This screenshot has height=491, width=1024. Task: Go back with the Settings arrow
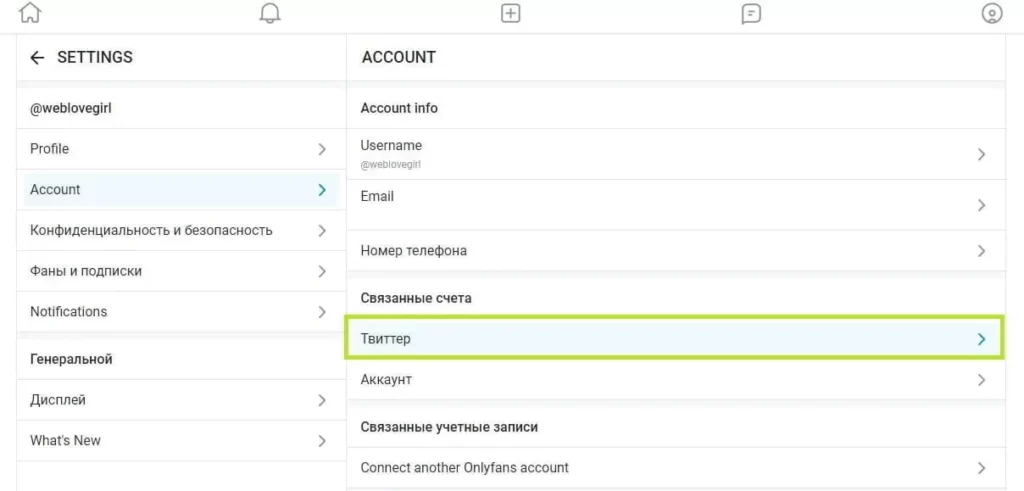pos(37,57)
